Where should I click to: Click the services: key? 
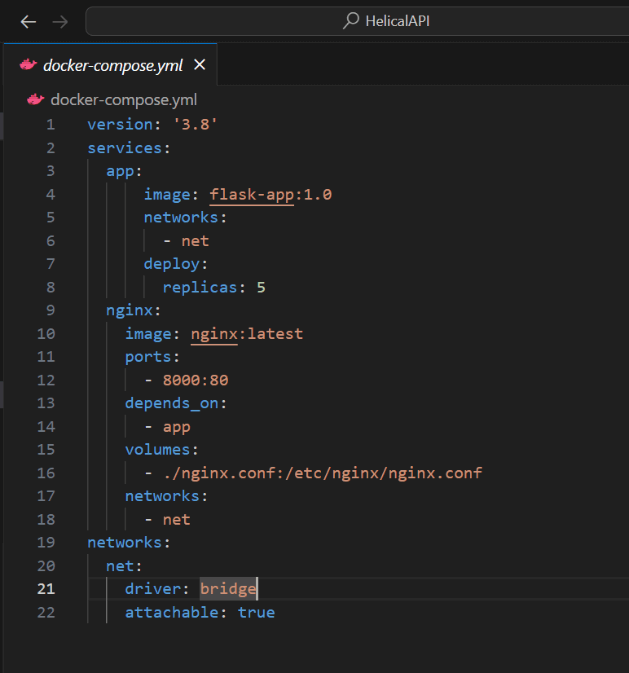click(129, 148)
